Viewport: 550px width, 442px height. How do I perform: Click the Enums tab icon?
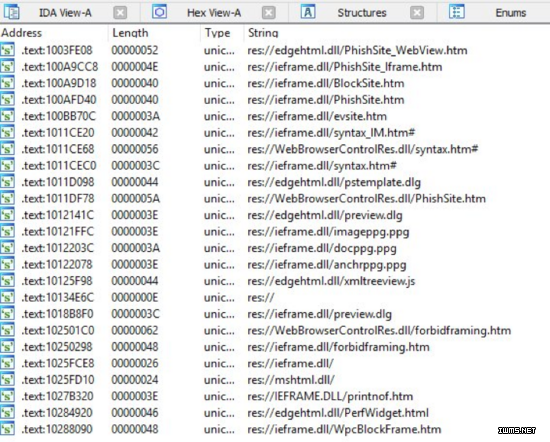click(x=457, y=12)
